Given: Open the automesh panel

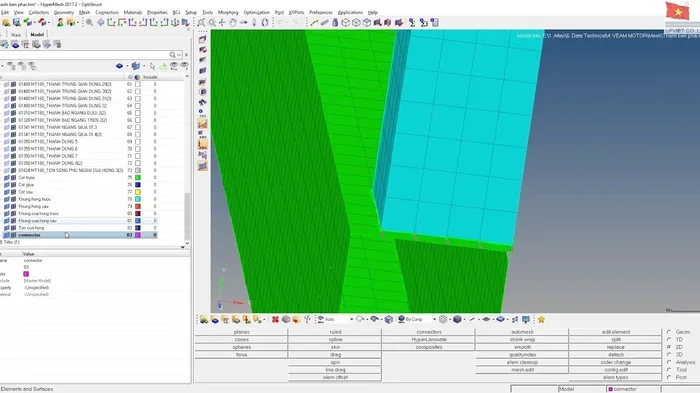Looking at the screenshot, I should [x=522, y=332].
